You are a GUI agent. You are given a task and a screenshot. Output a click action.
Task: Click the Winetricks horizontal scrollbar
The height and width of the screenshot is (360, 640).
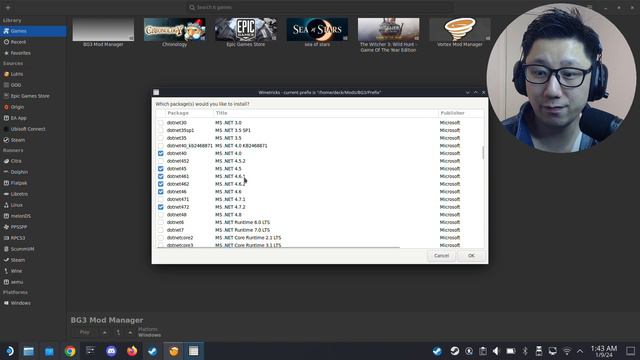tap(278, 247)
